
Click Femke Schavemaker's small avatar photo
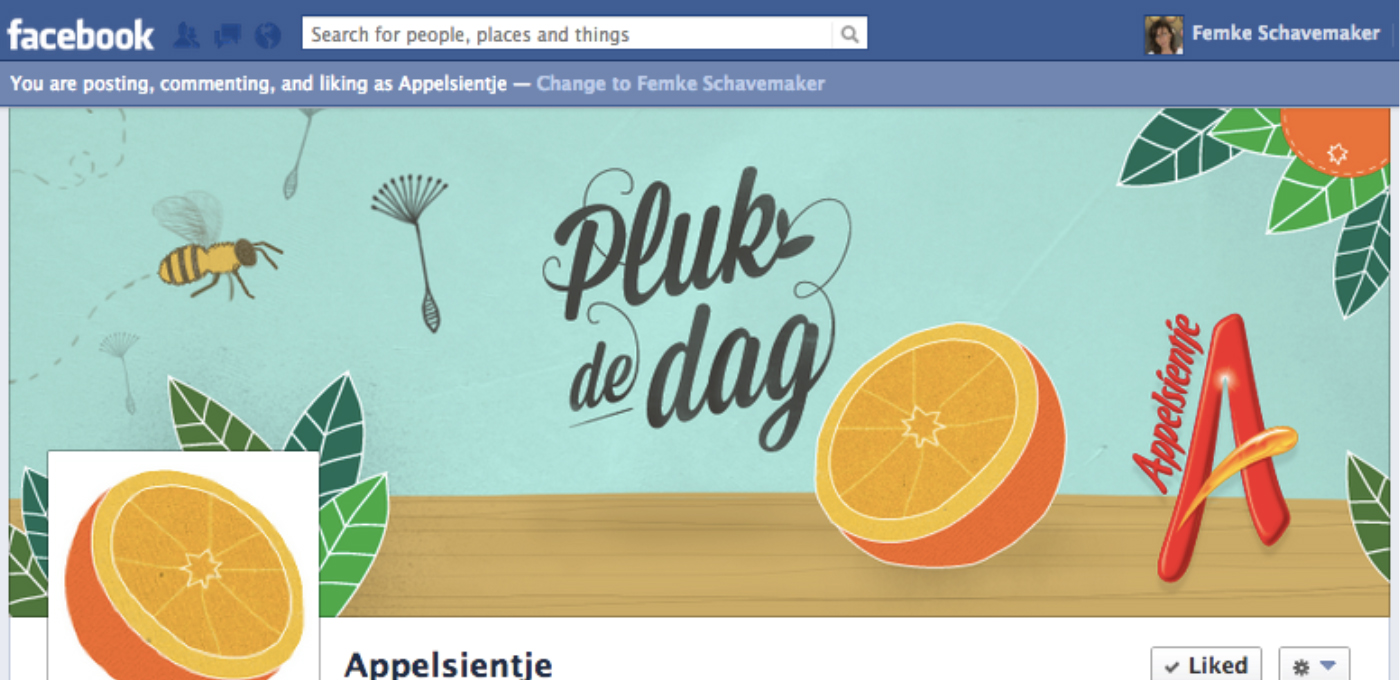click(x=1163, y=34)
